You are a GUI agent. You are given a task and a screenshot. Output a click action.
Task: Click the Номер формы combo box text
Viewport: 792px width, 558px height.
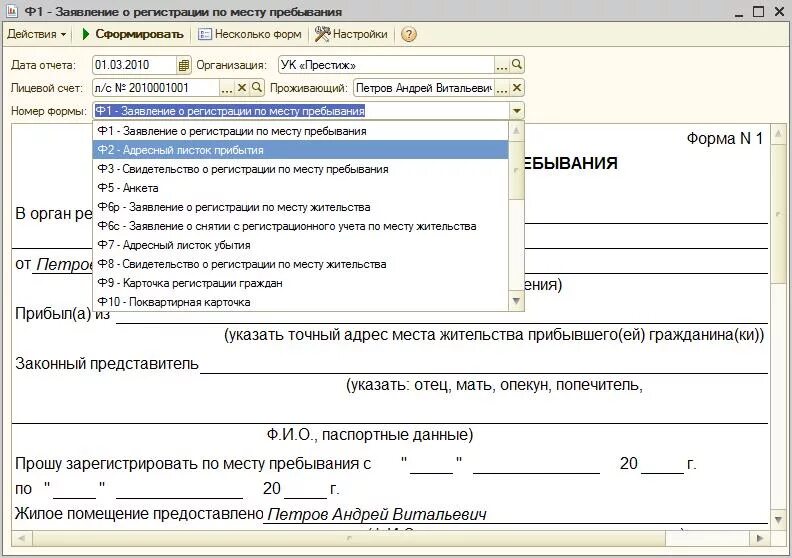click(x=301, y=111)
